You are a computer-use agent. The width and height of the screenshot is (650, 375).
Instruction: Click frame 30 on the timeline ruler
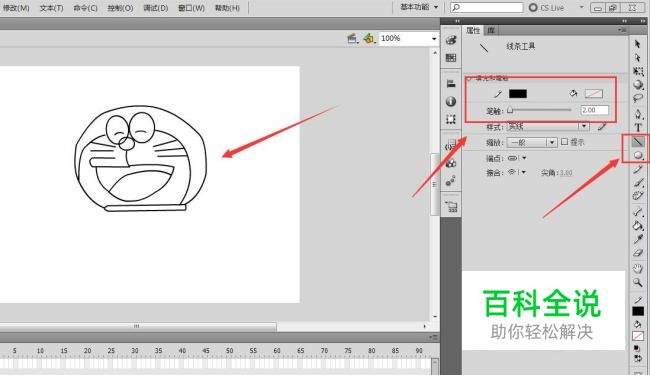135,351
